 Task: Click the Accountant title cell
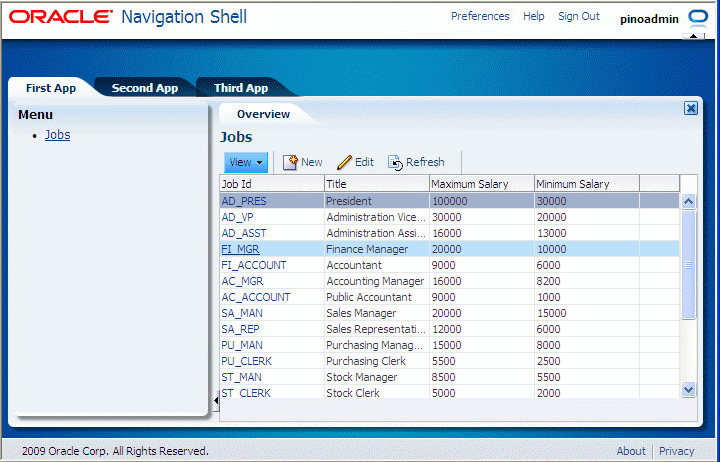click(377, 265)
